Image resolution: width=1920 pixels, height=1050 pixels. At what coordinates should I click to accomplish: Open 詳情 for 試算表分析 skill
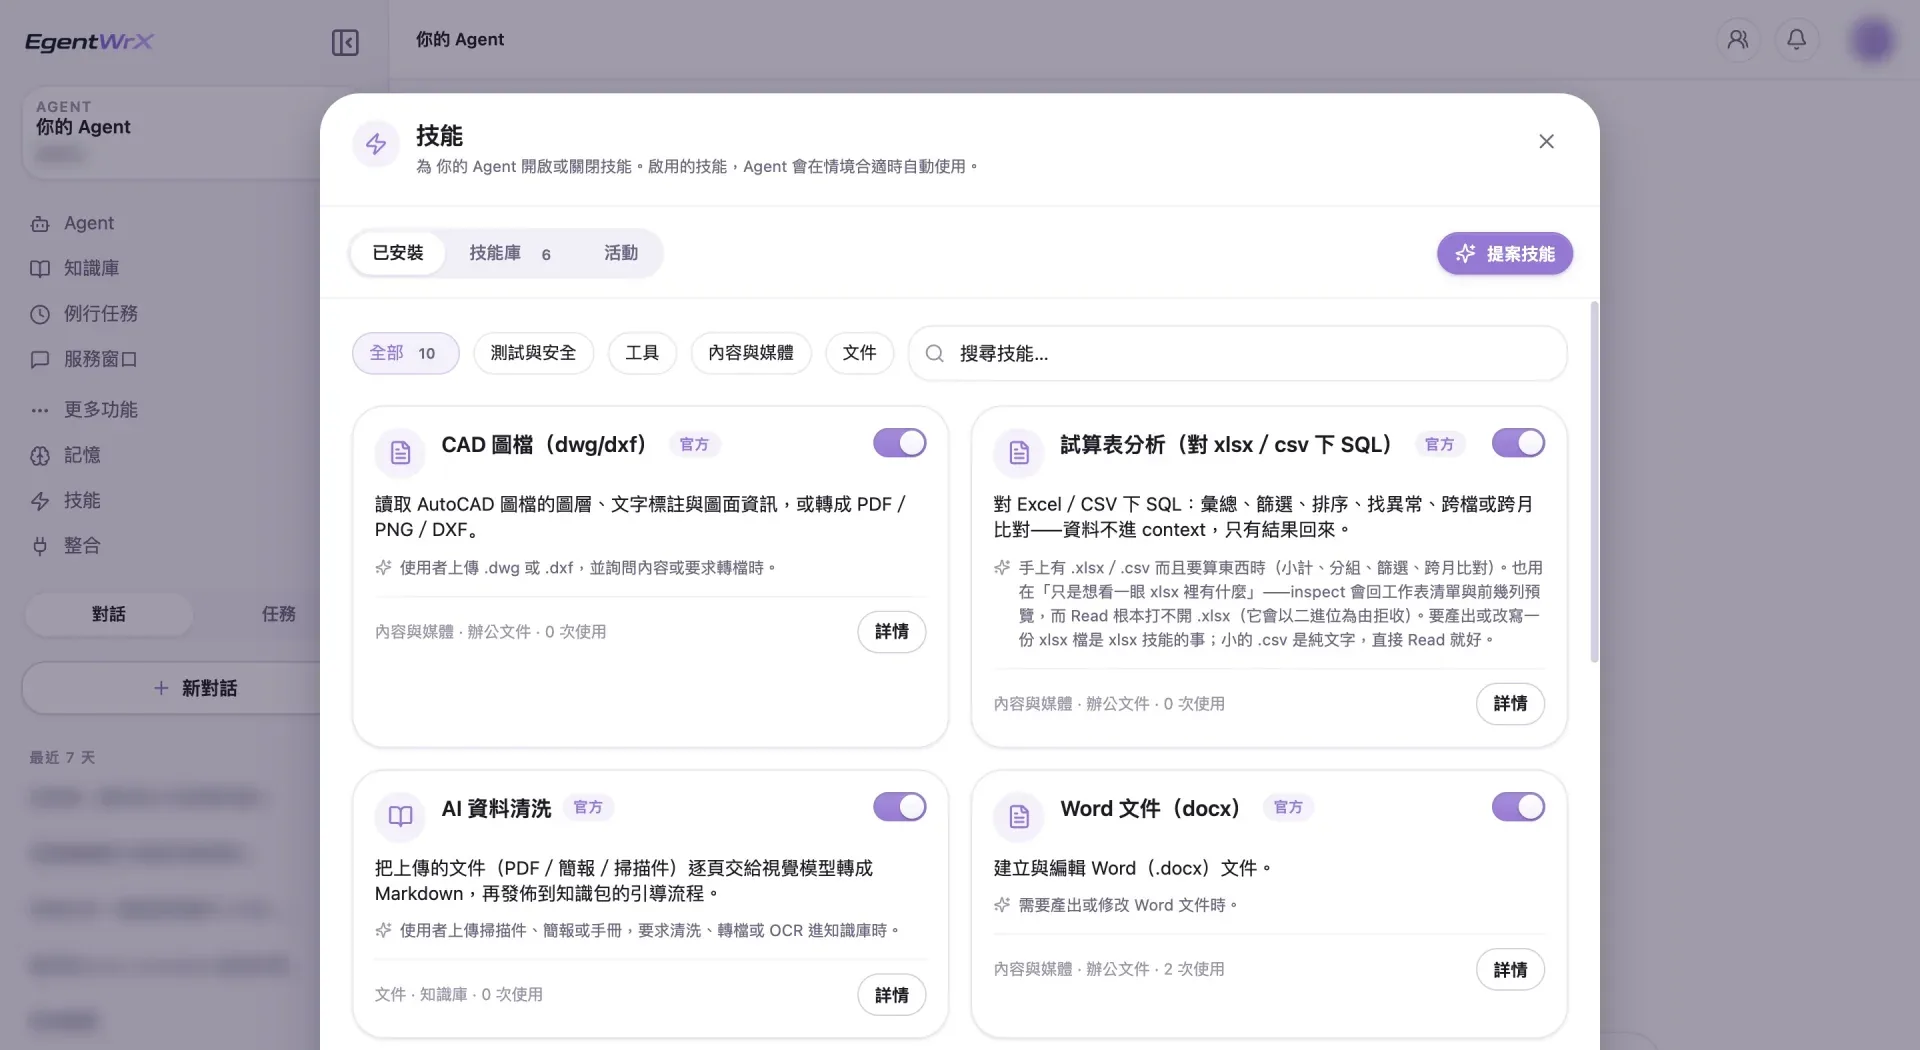(1510, 704)
